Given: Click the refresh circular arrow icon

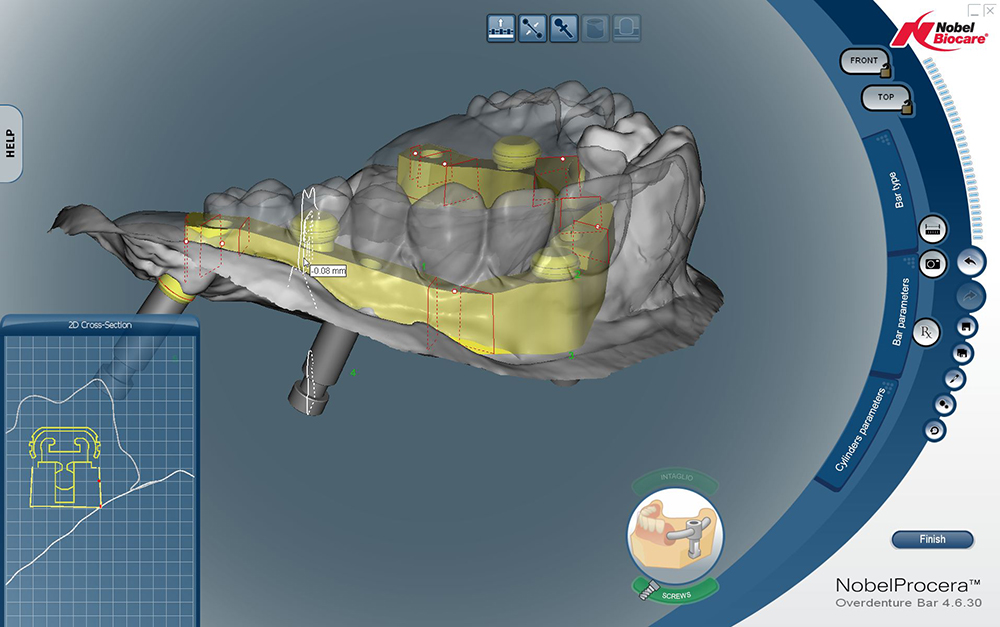Looking at the screenshot, I should (x=935, y=430).
